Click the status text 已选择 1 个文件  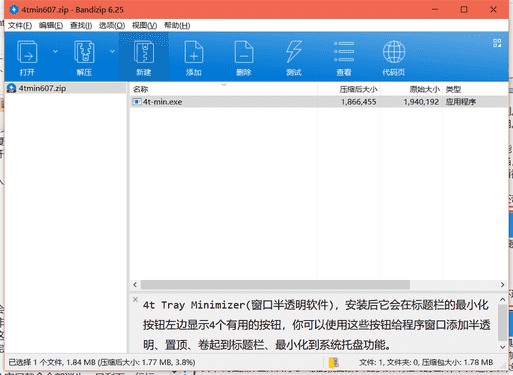tap(36, 362)
